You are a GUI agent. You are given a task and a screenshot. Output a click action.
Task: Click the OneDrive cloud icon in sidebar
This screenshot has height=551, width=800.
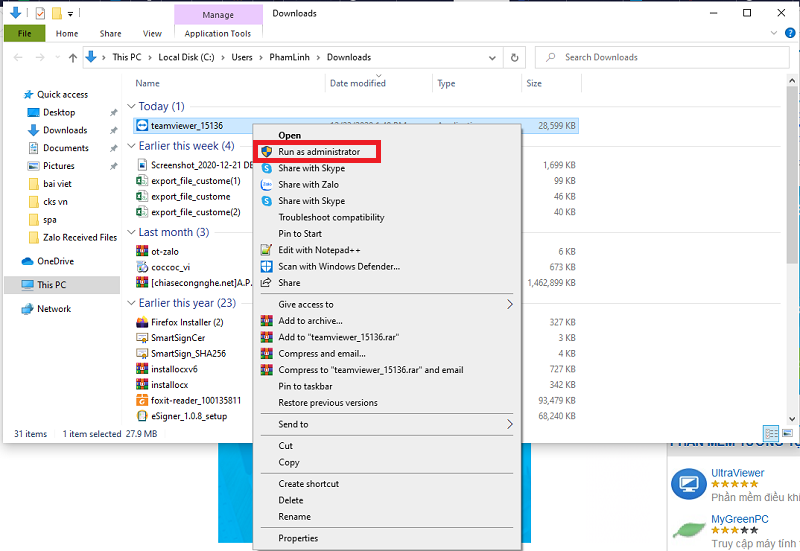pyautogui.click(x=28, y=261)
